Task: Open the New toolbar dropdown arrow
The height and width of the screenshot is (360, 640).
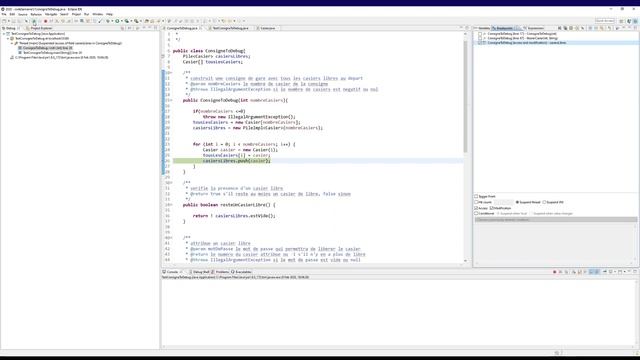Action: (9, 21)
